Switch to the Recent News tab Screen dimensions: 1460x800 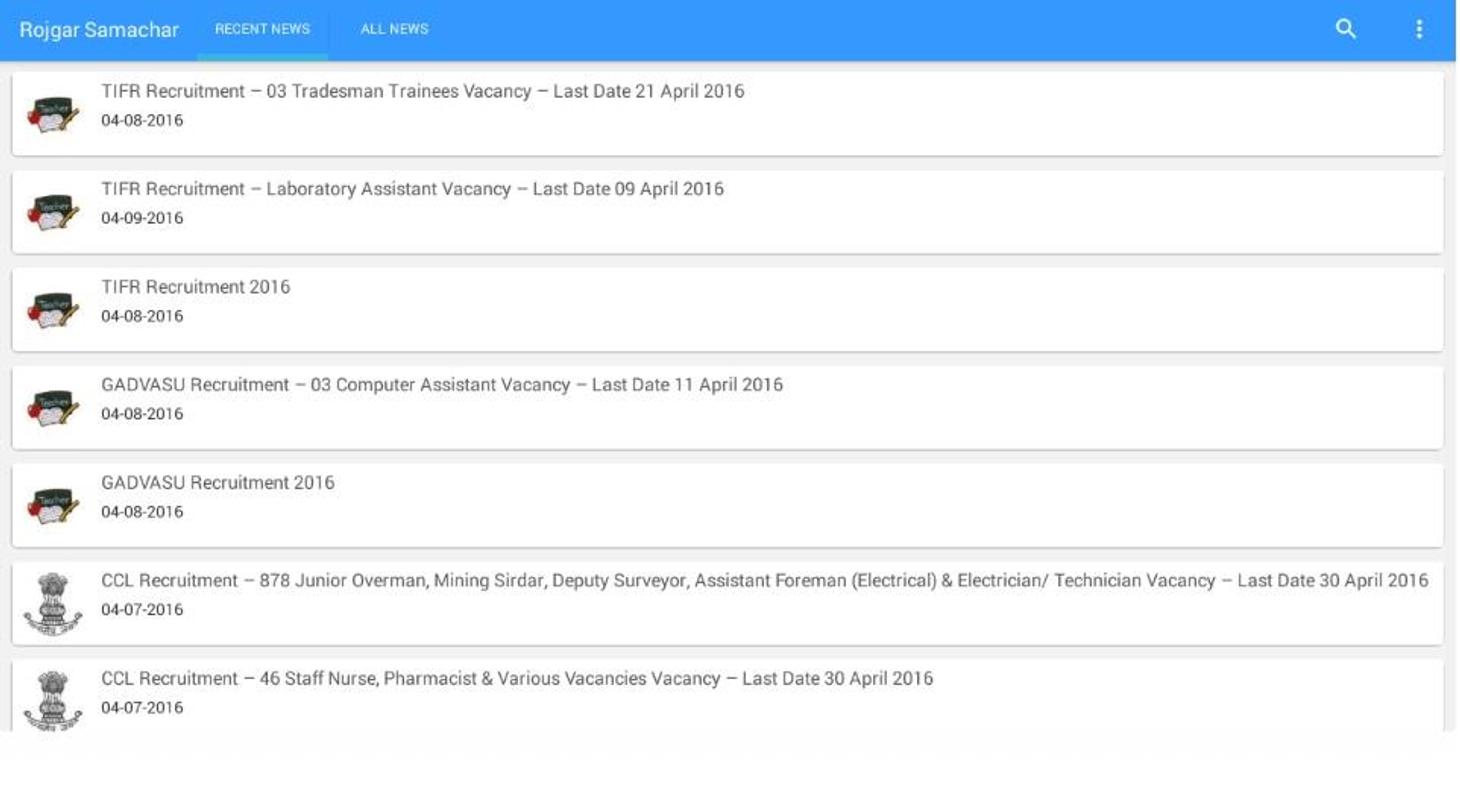262,29
